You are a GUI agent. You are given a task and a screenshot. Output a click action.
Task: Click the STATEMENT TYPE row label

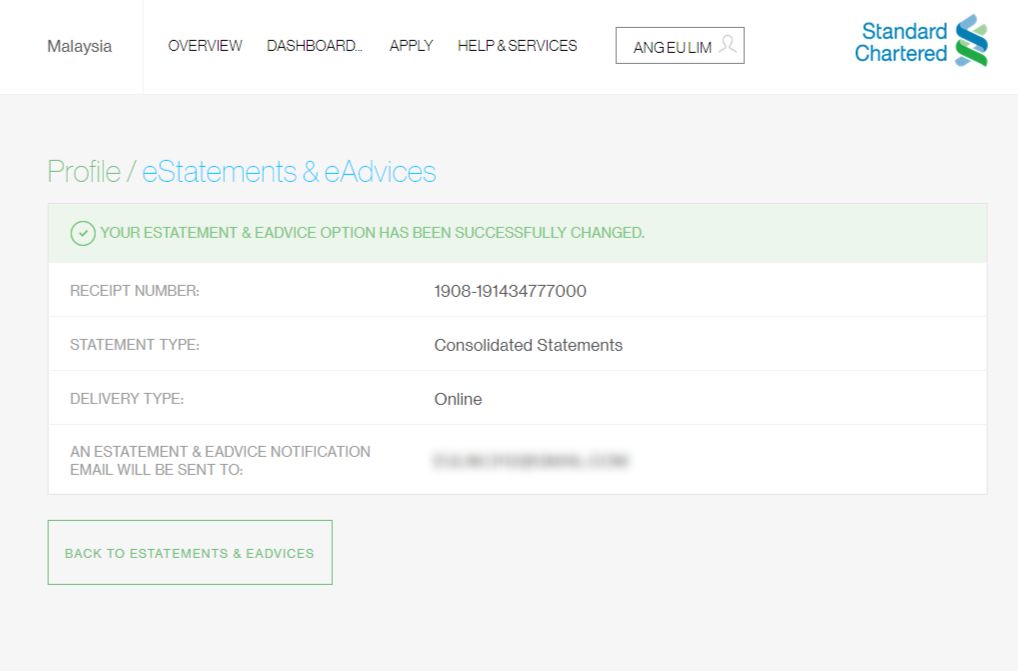pyautogui.click(x=134, y=345)
